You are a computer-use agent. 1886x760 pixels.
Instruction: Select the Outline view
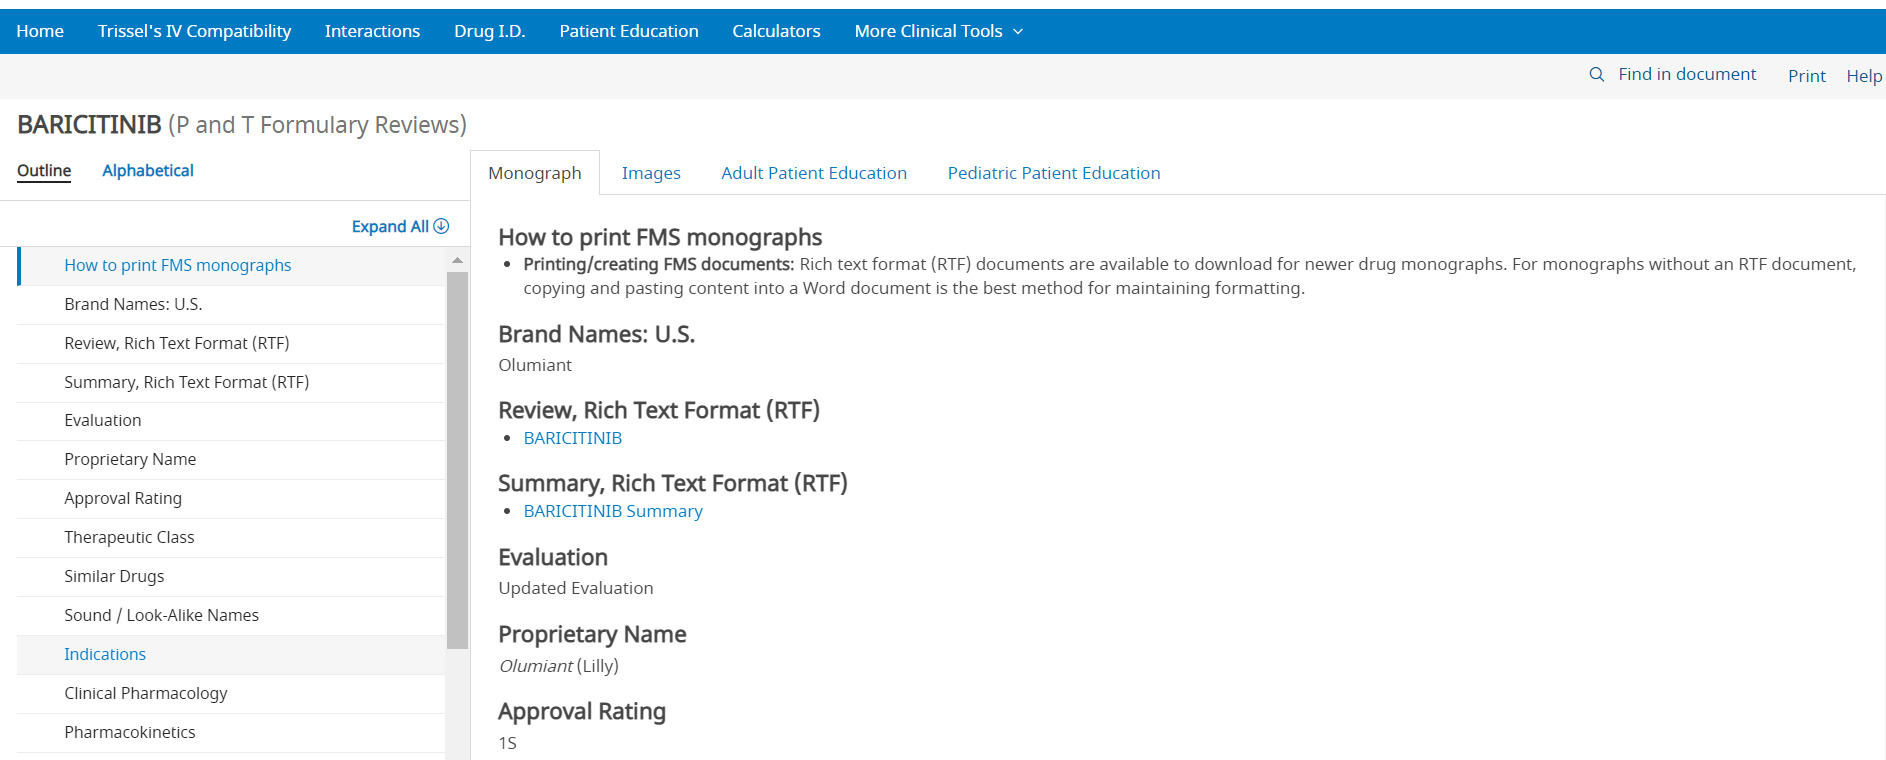pyautogui.click(x=44, y=171)
